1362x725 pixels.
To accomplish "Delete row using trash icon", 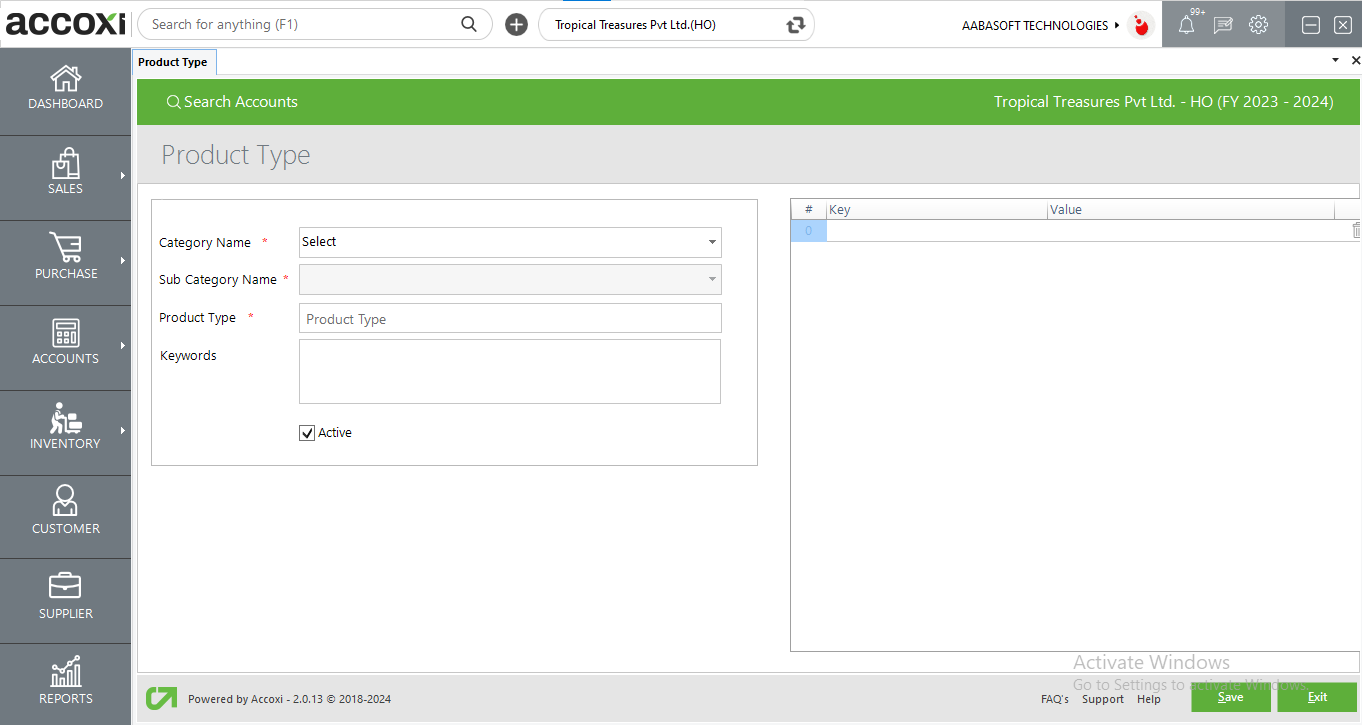I will (x=1356, y=231).
